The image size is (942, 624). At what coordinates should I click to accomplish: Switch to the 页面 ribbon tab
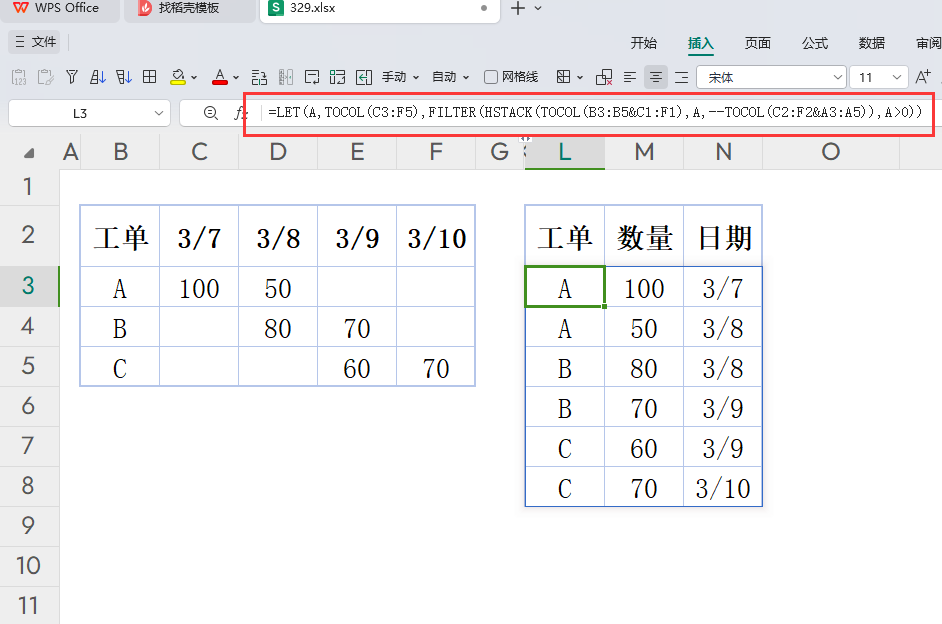(758, 43)
